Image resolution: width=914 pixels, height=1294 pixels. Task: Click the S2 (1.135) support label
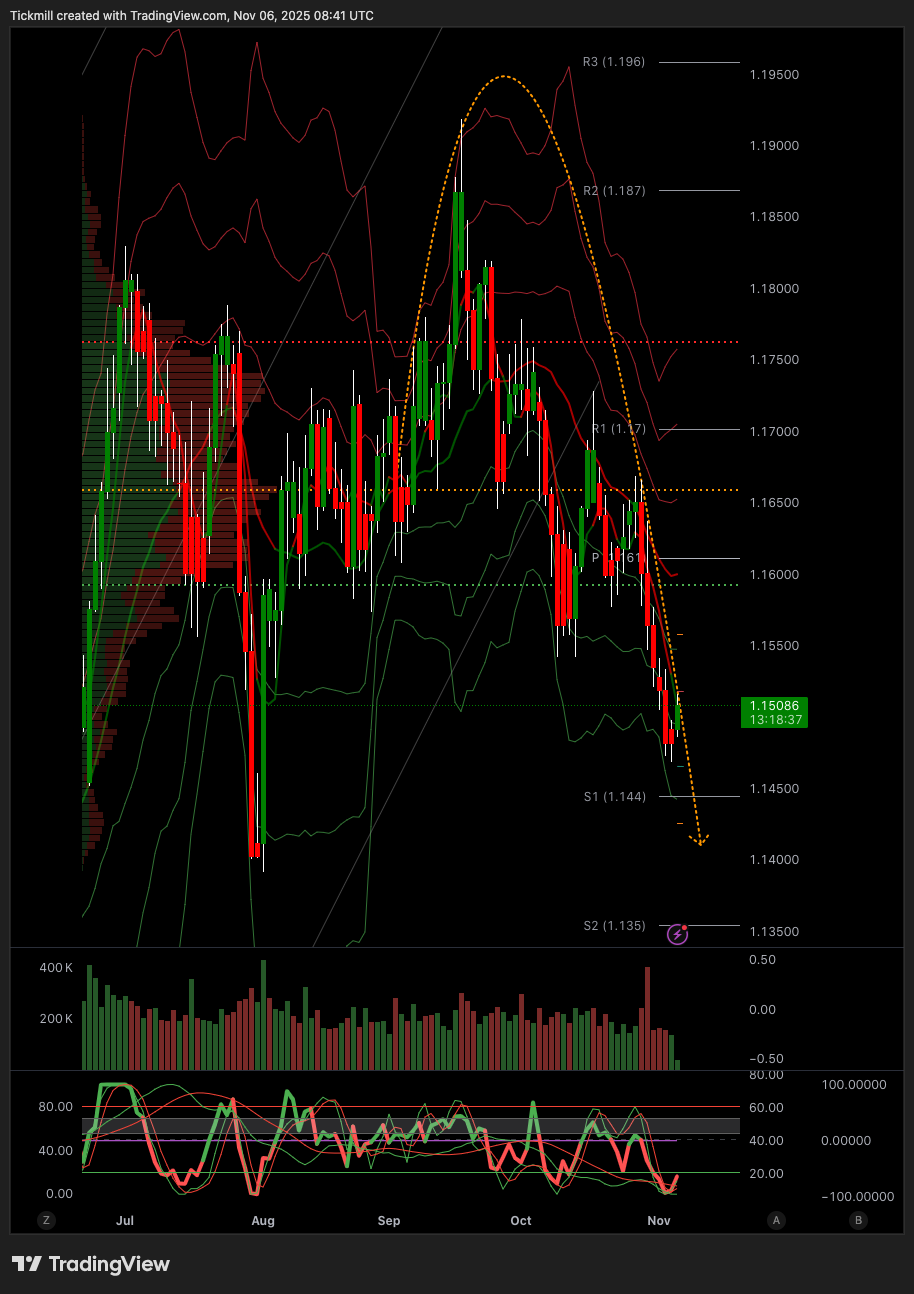(615, 926)
